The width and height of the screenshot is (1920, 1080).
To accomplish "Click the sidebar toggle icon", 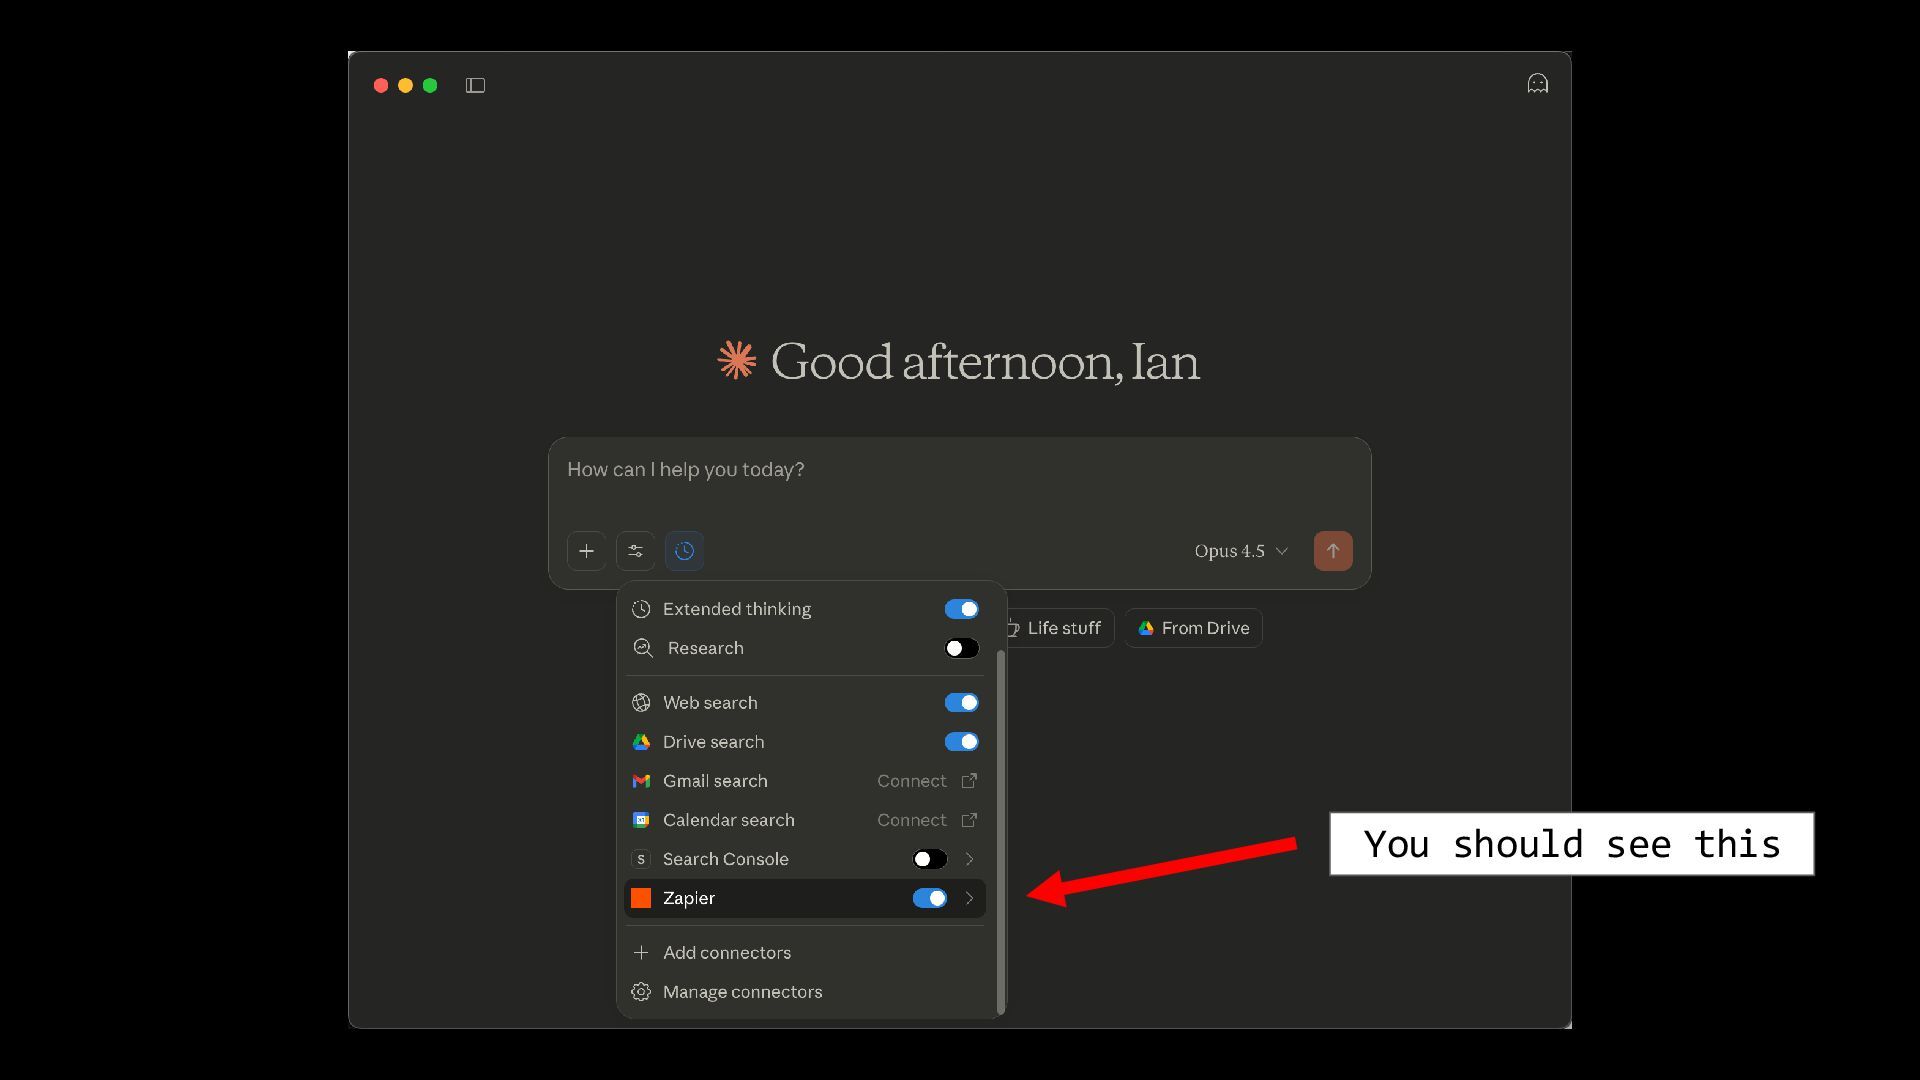I will click(x=475, y=86).
